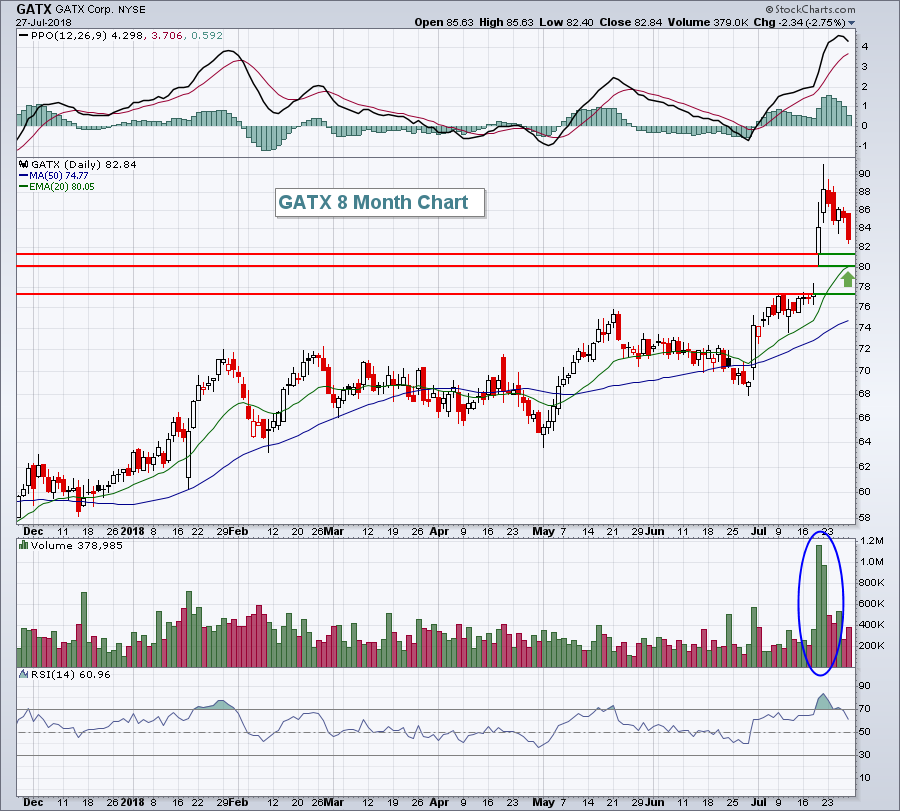The width and height of the screenshot is (900, 811).
Task: Click the 1.2M volume axis label
Action: point(871,541)
